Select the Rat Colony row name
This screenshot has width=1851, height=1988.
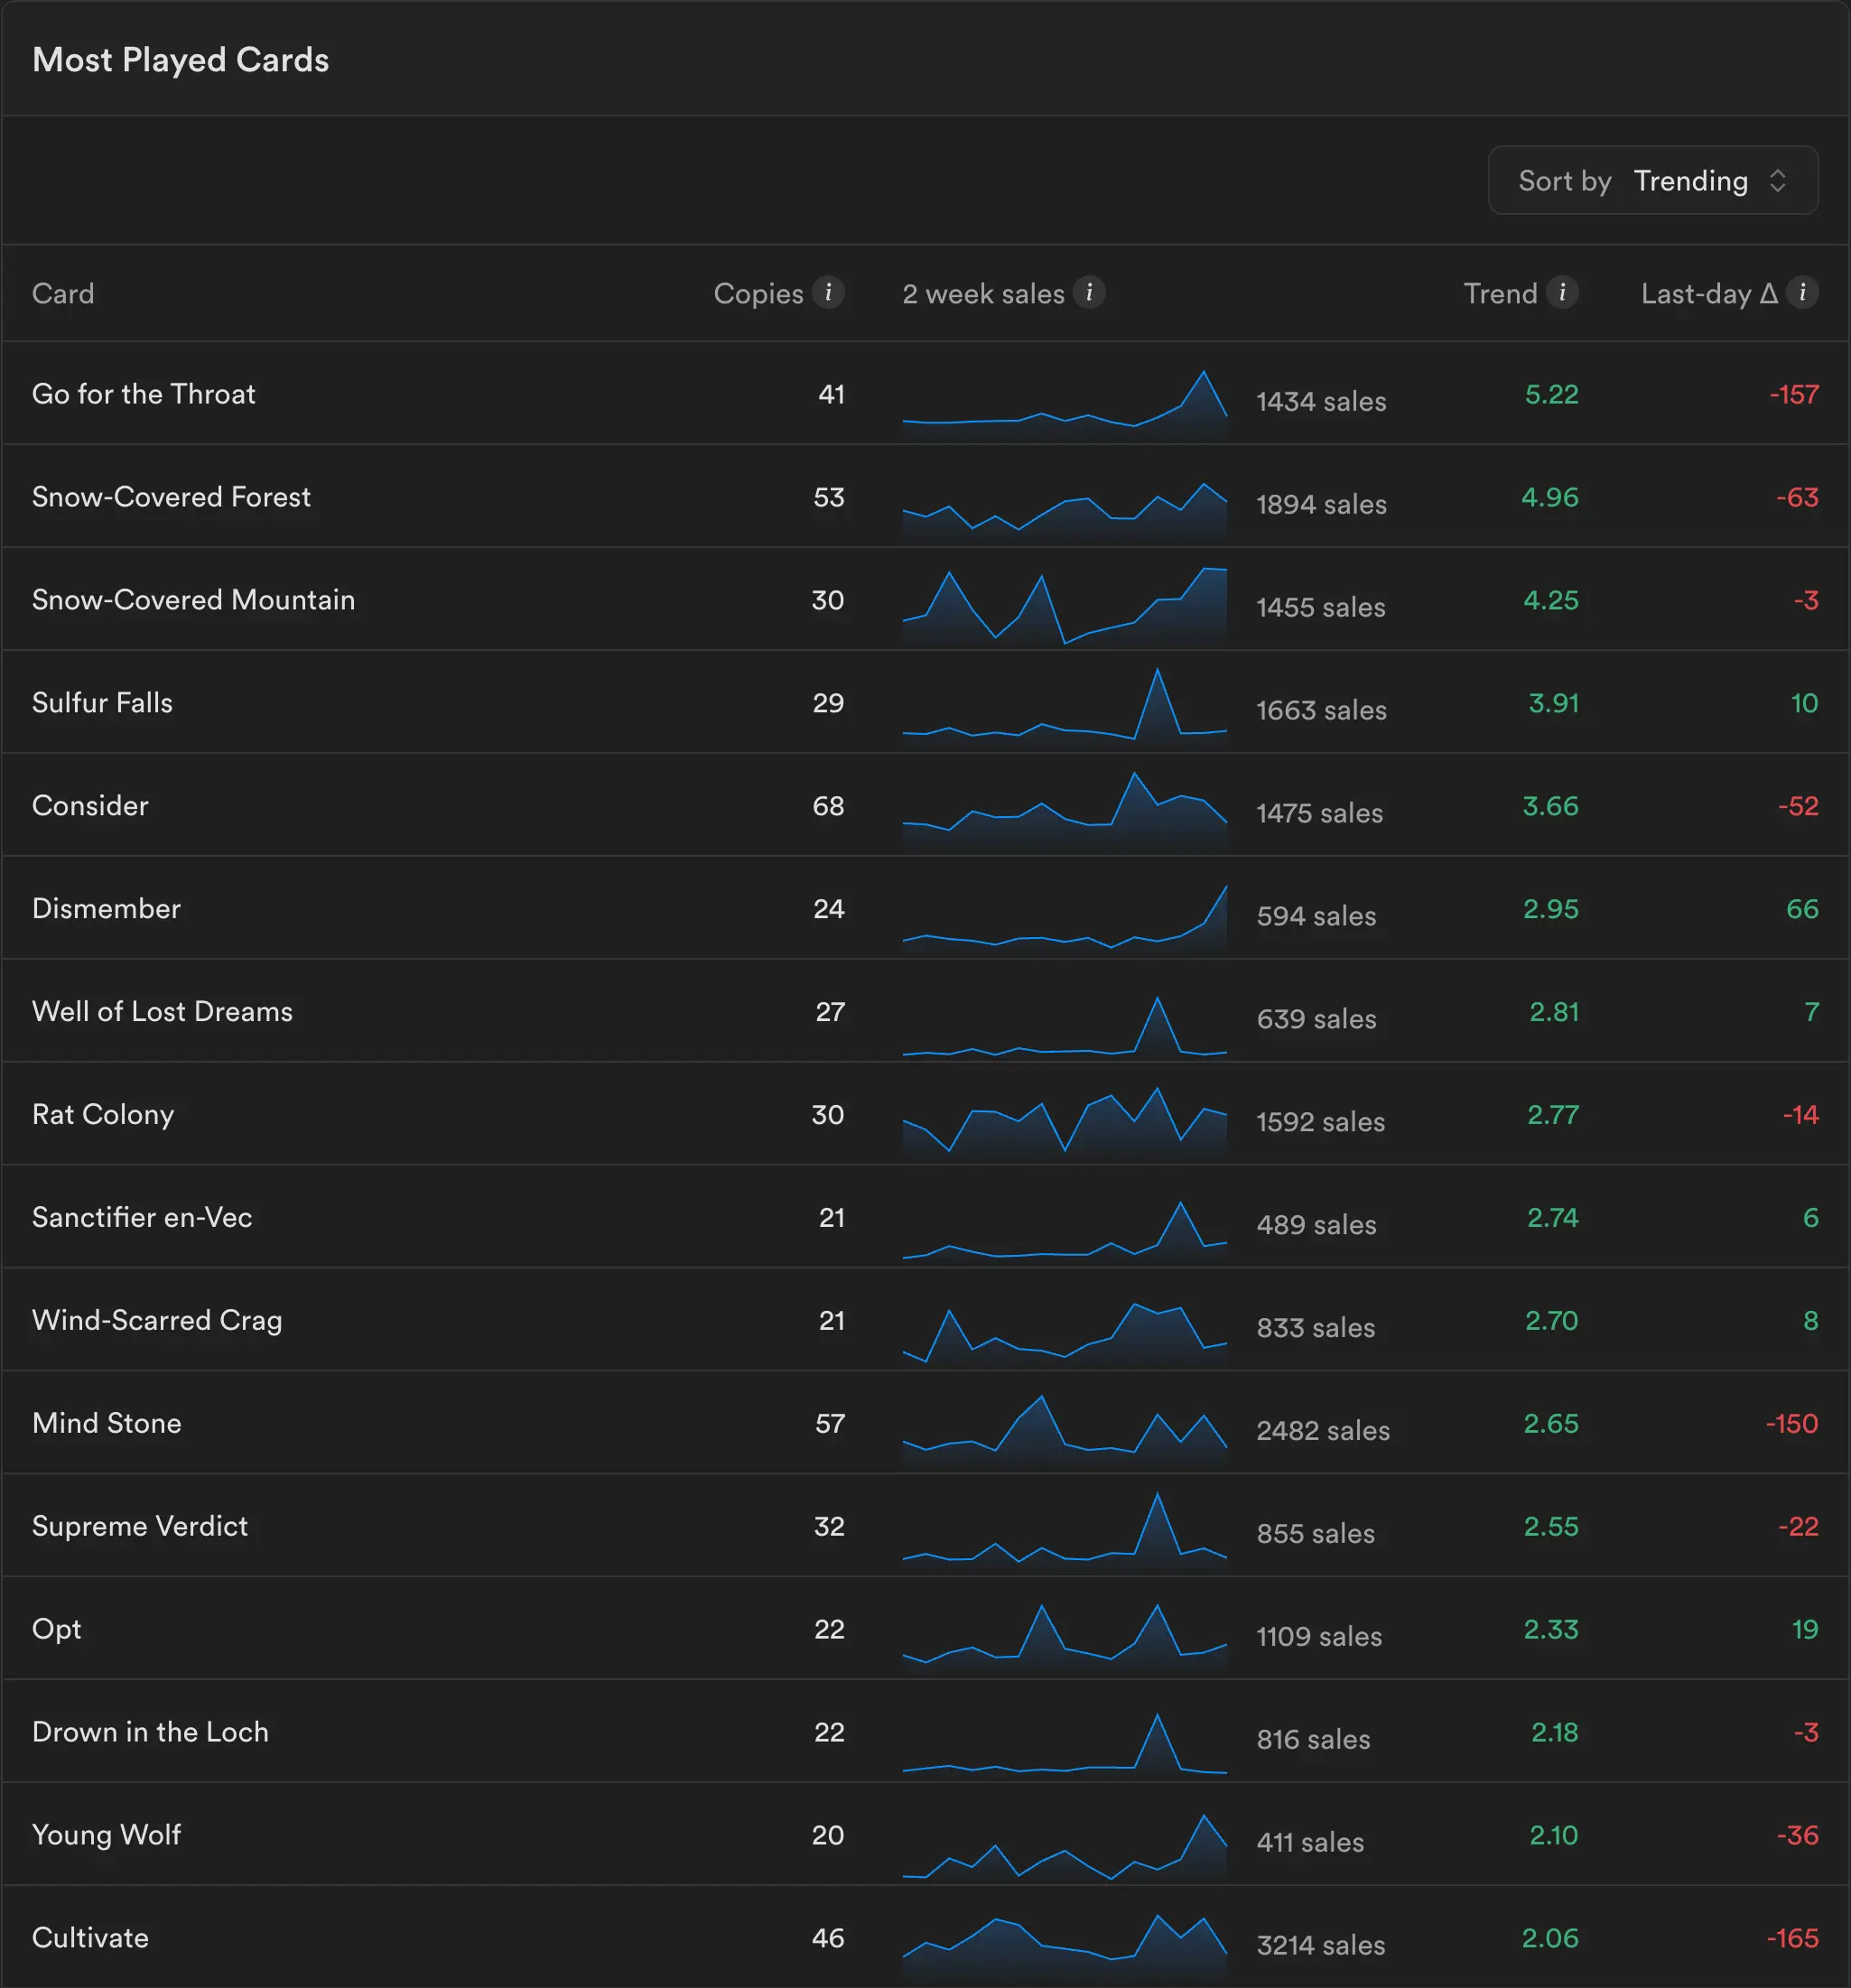[103, 1114]
